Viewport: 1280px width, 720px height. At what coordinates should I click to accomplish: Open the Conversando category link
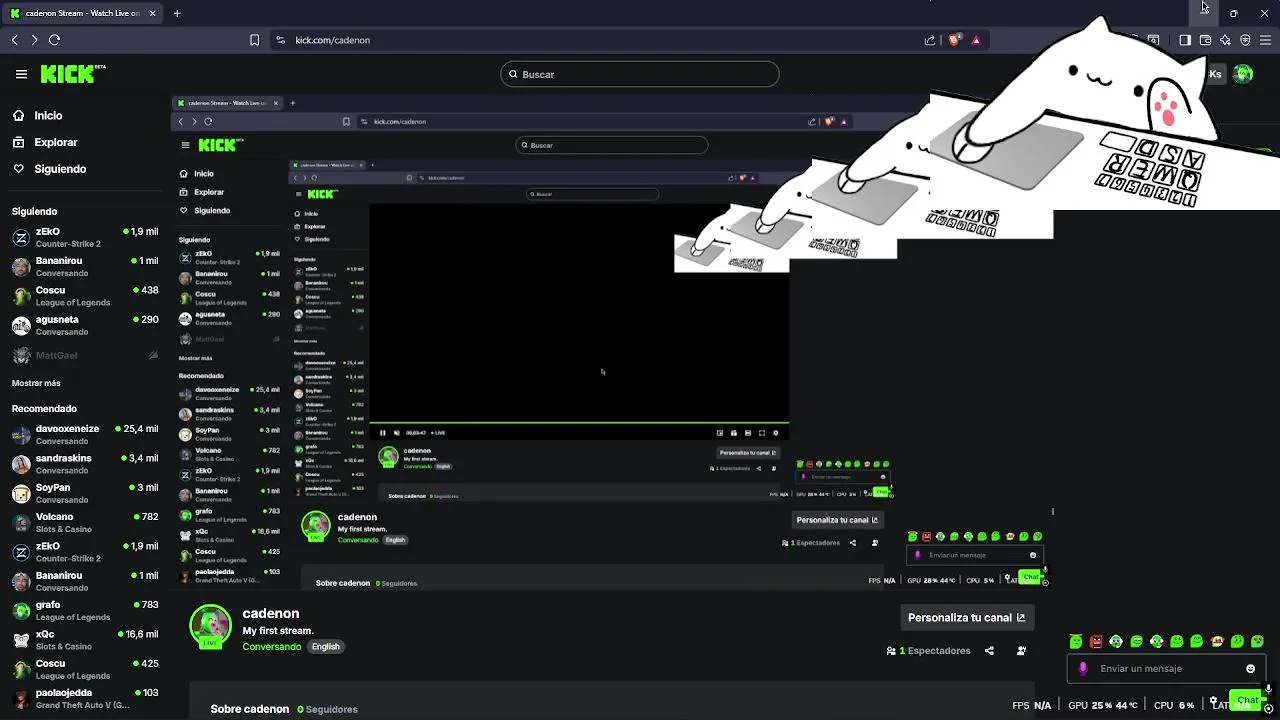tap(272, 647)
